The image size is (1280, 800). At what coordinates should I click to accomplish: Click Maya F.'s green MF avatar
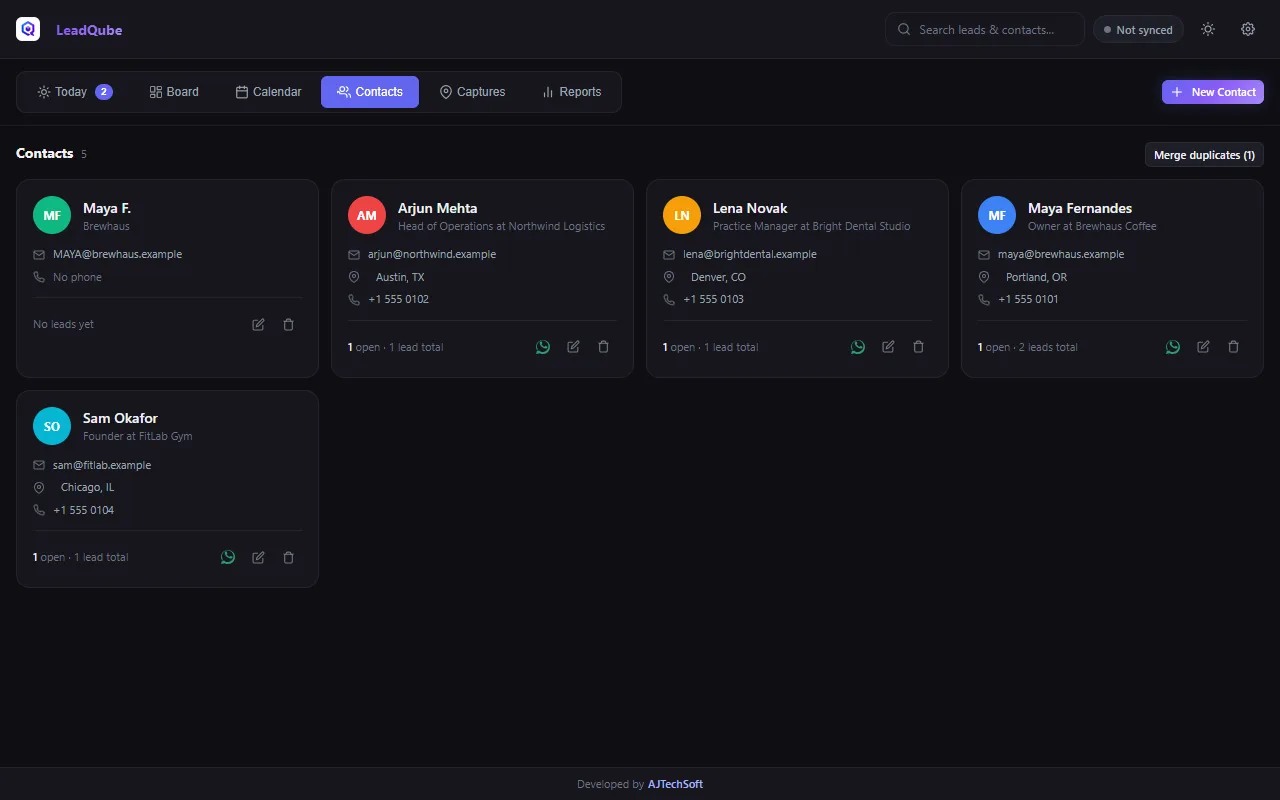[x=52, y=215]
